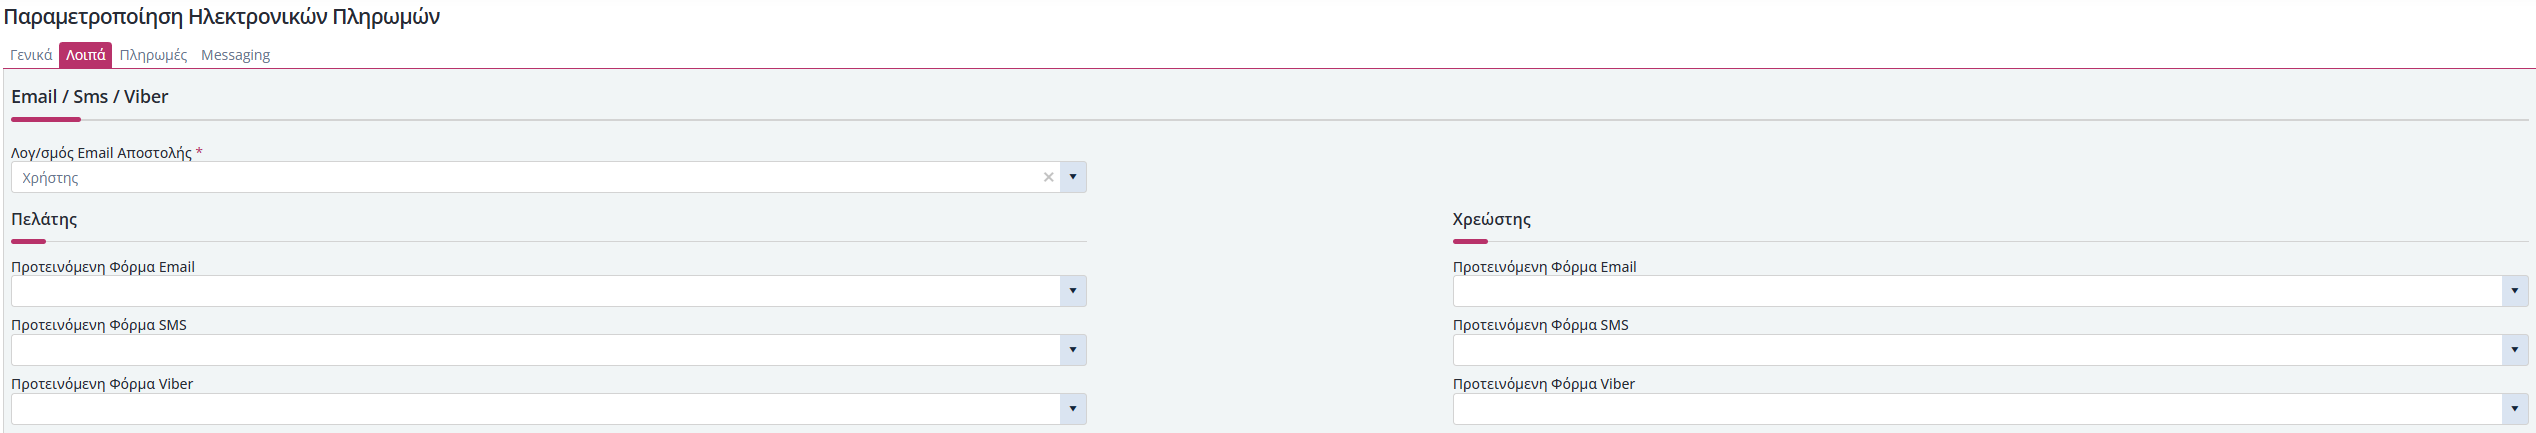Focus the Χρεώστης SMS form field
The width and height of the screenshot is (2536, 433).
(1977, 350)
